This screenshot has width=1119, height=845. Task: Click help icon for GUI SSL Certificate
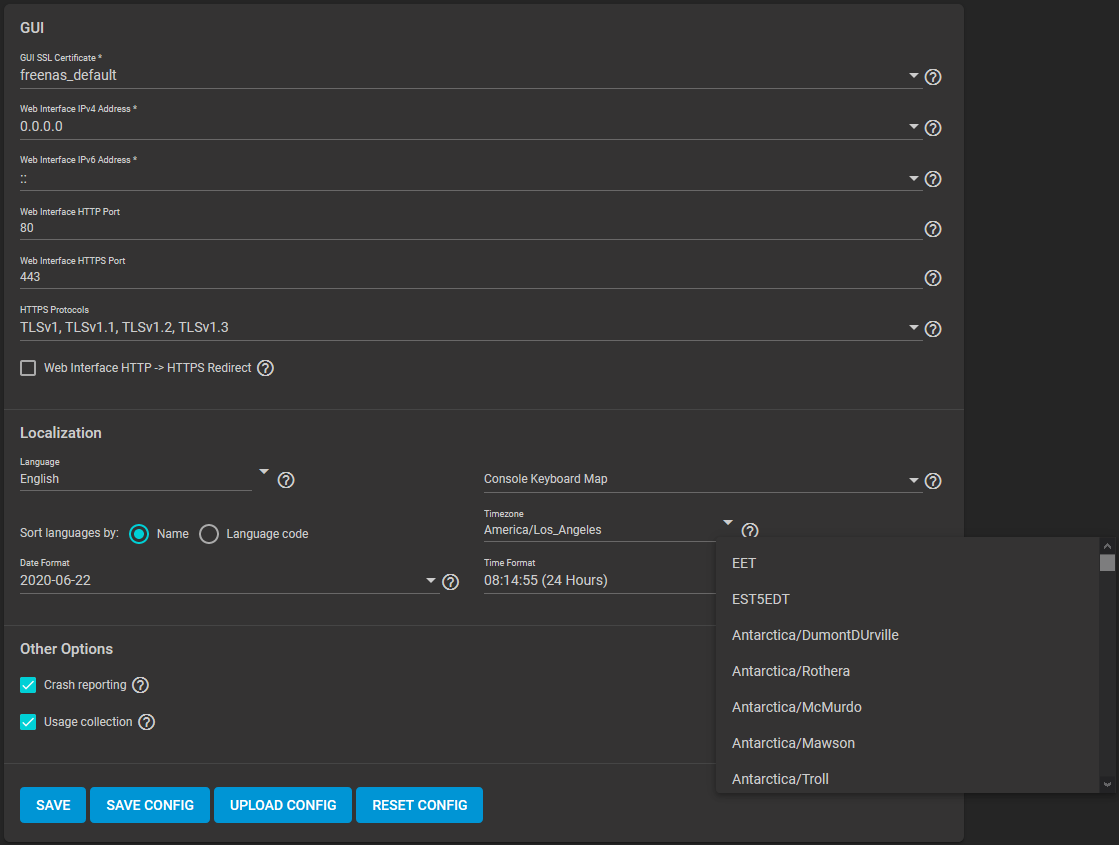[x=933, y=77]
